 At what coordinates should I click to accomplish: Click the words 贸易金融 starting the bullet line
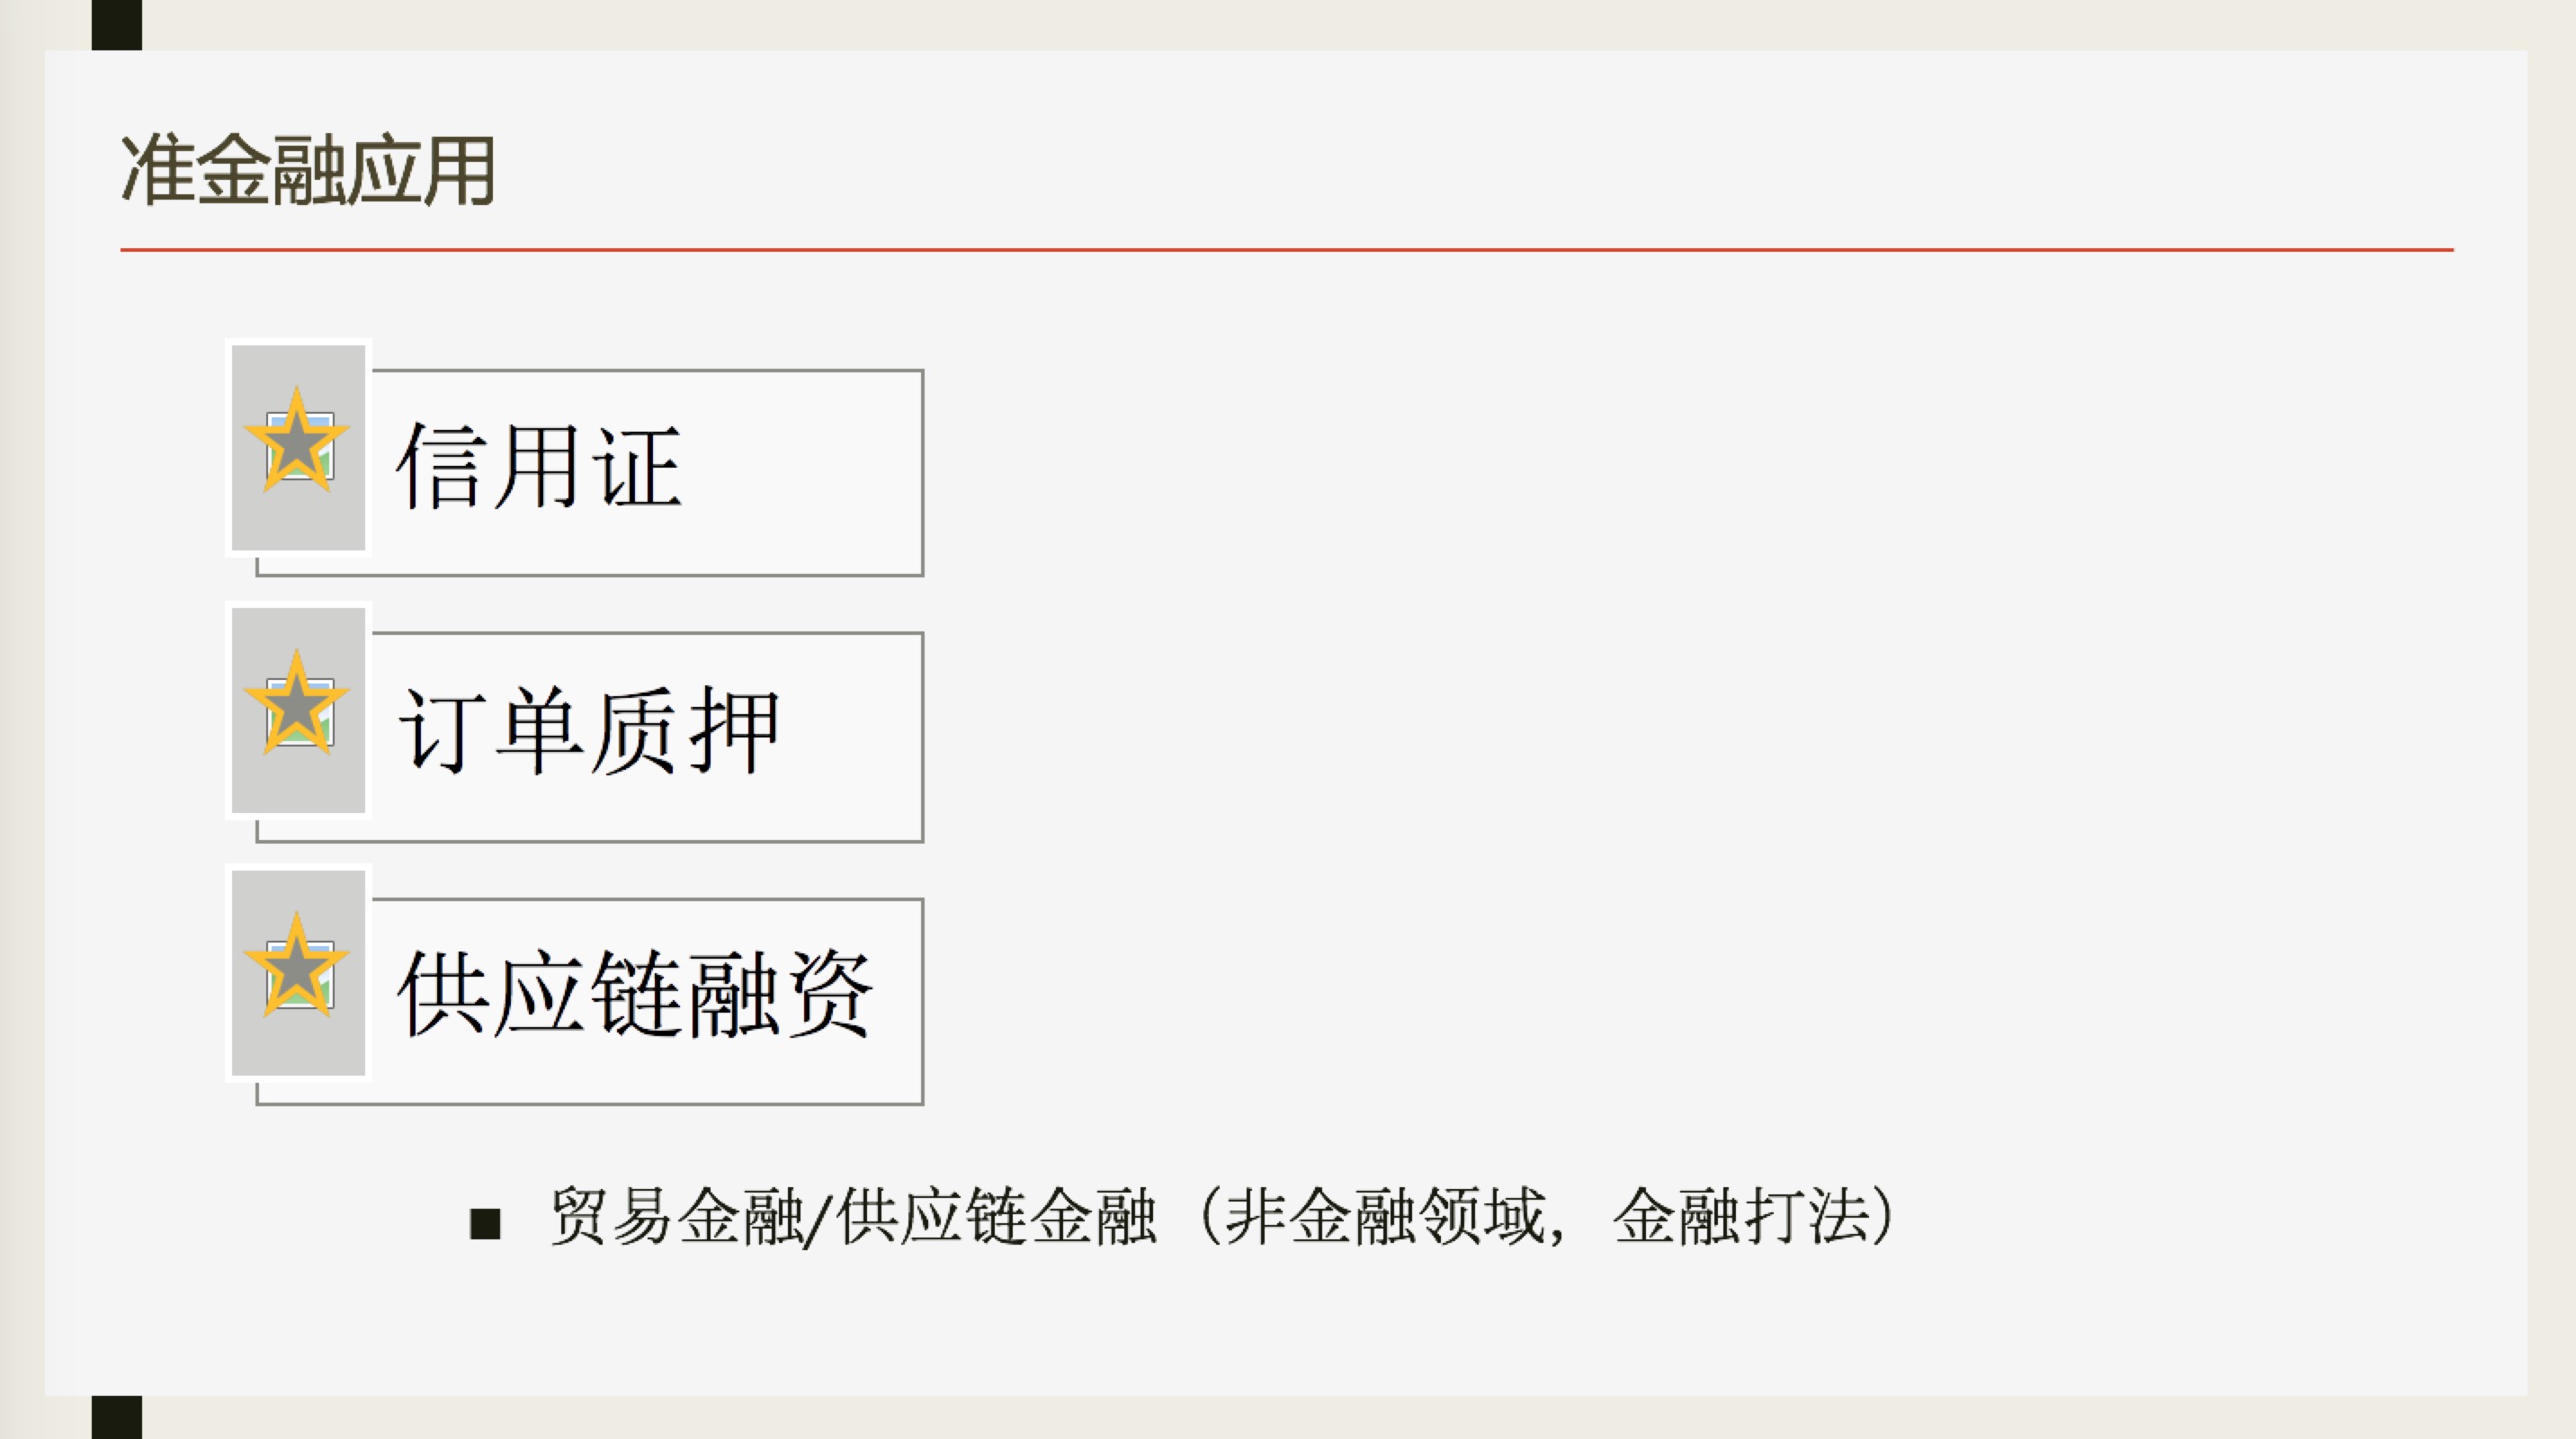tap(676, 1217)
